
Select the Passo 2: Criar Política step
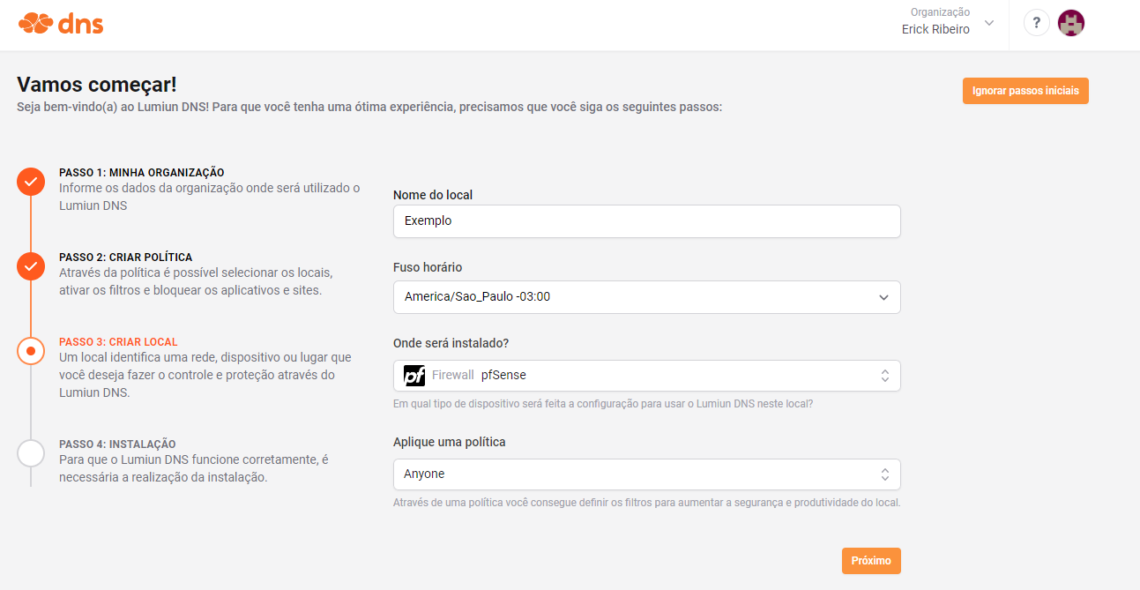125,257
